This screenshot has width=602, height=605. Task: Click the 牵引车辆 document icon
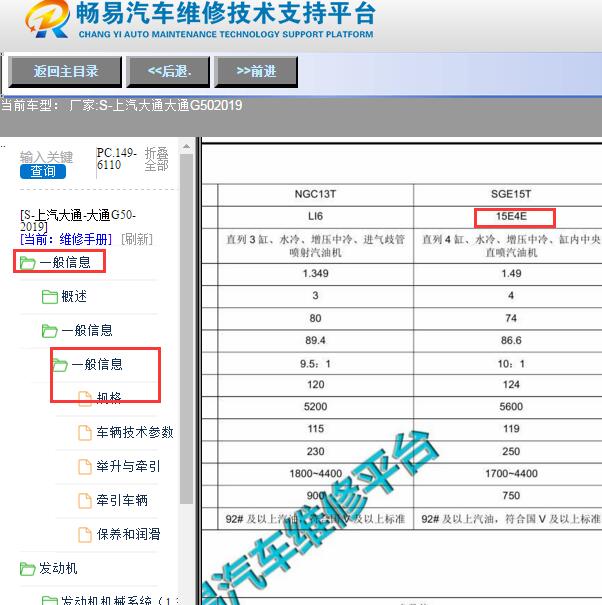point(85,500)
